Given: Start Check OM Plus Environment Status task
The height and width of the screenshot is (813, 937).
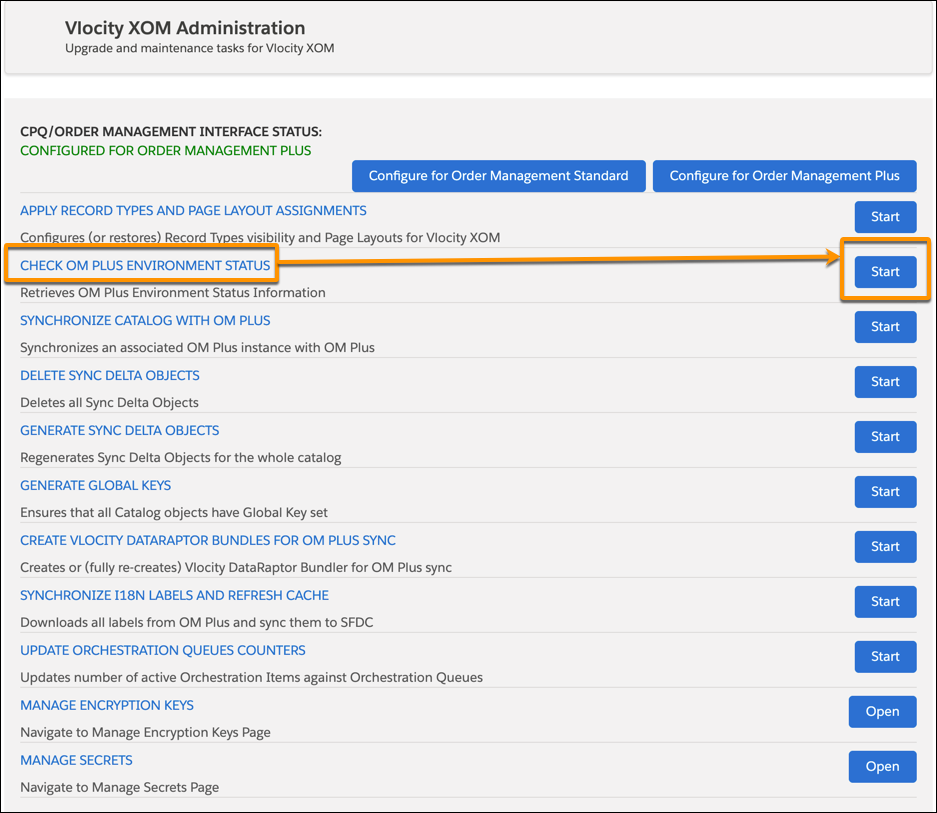Looking at the screenshot, I should click(x=885, y=272).
